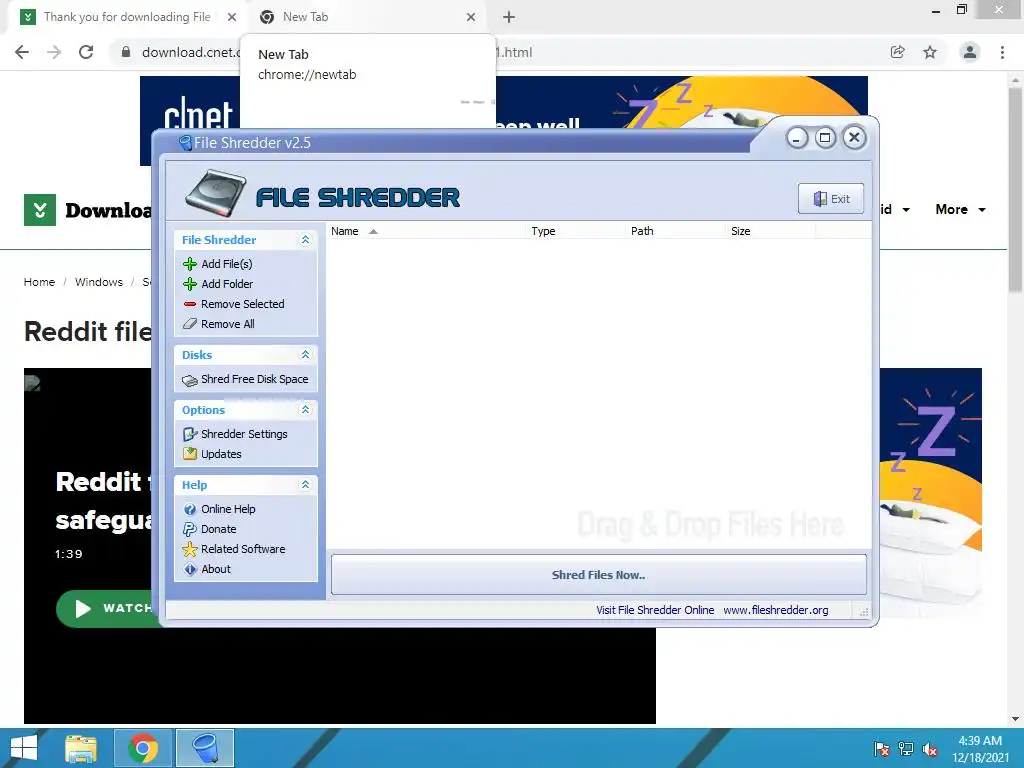
Task: Click the Add Folder green plus icon
Action: click(x=190, y=284)
